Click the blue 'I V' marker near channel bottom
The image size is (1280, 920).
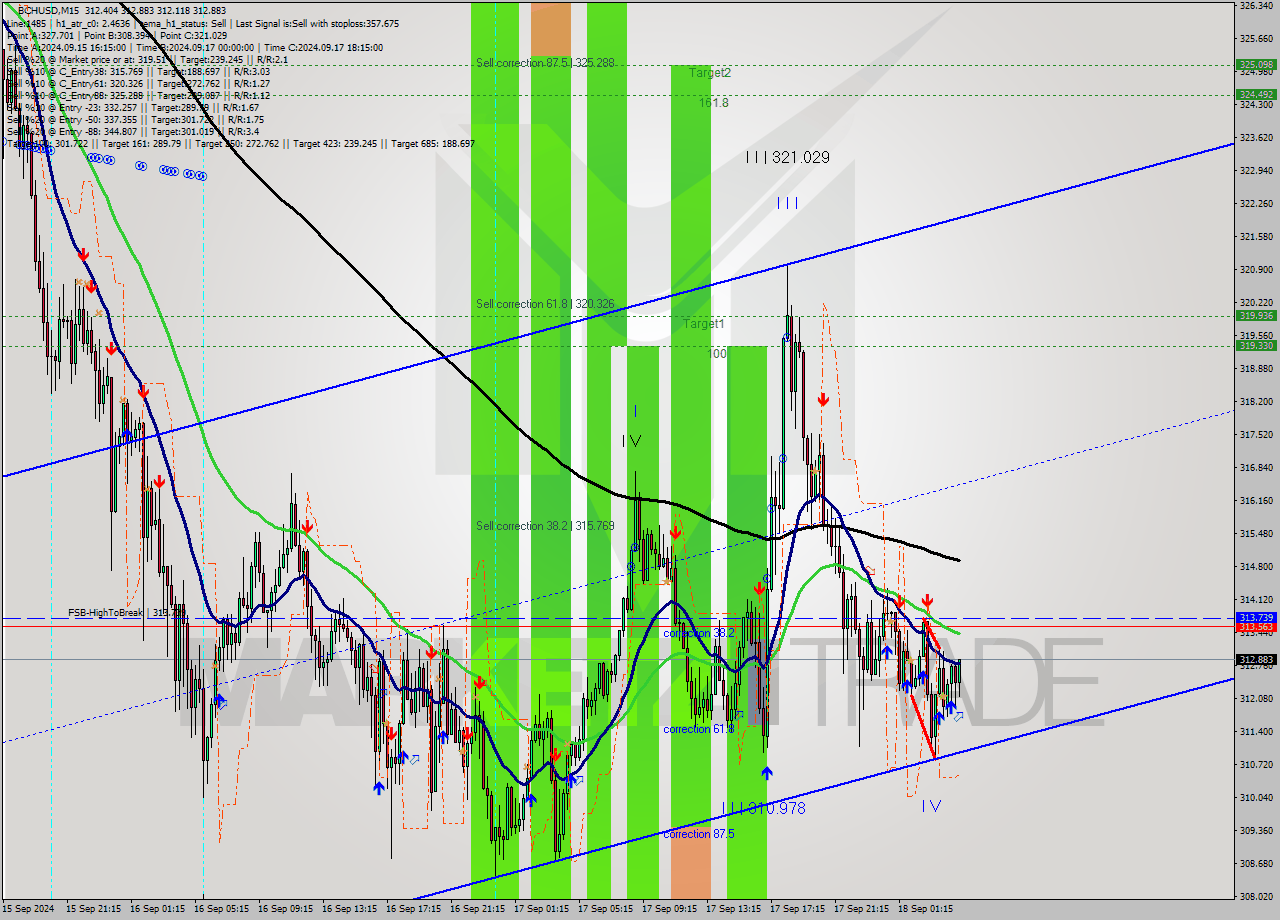coord(931,805)
